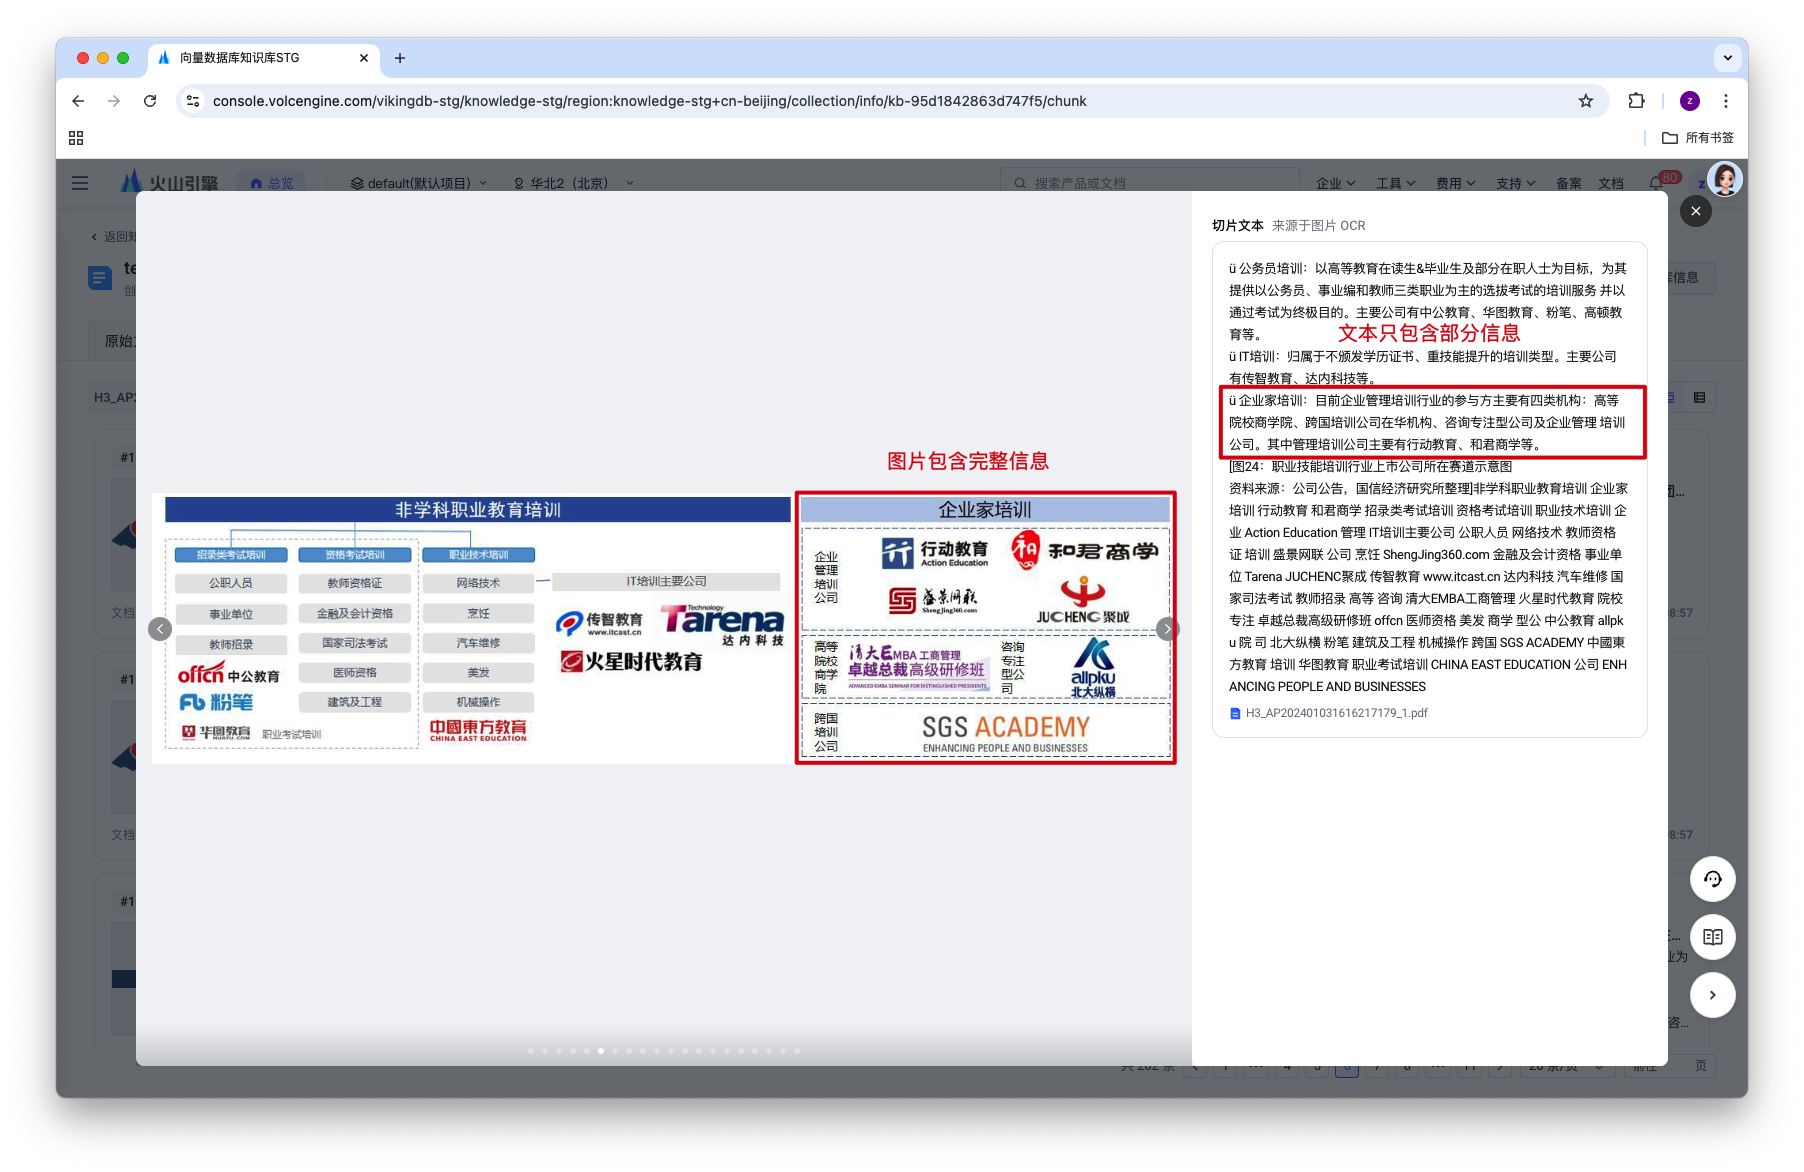Viewport: 1804px width, 1172px height.
Task: Open the 所有书签 bookmarks folder
Action: point(1698,138)
